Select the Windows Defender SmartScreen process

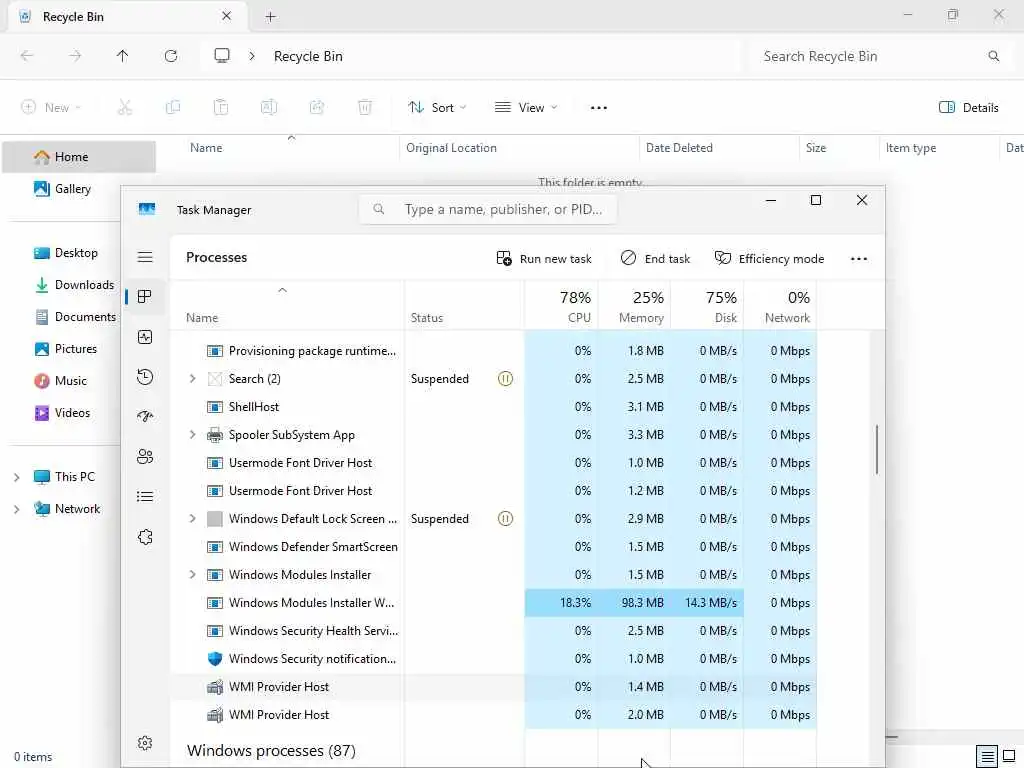pos(493,547)
